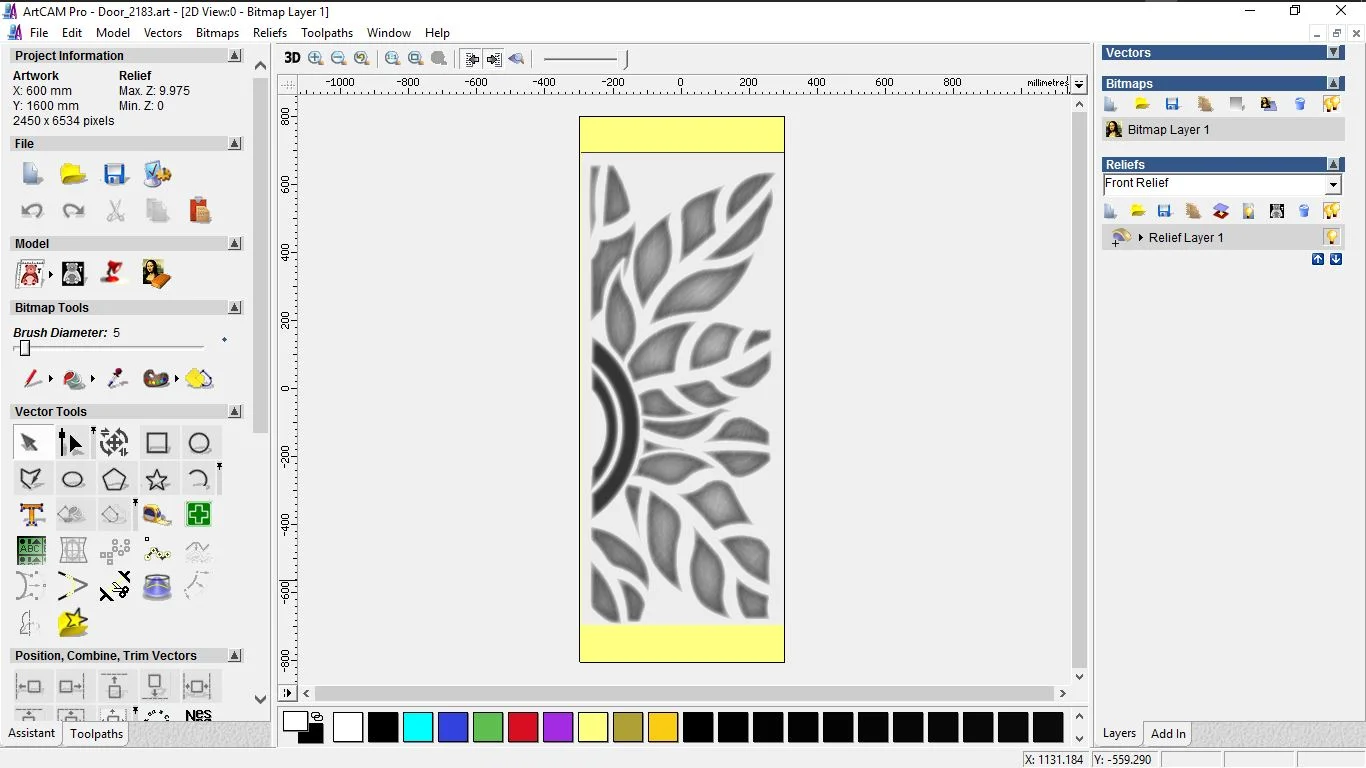Screen dimensions: 1366x768
Task: Delete bitmap layer with trash icon
Action: pos(1300,104)
